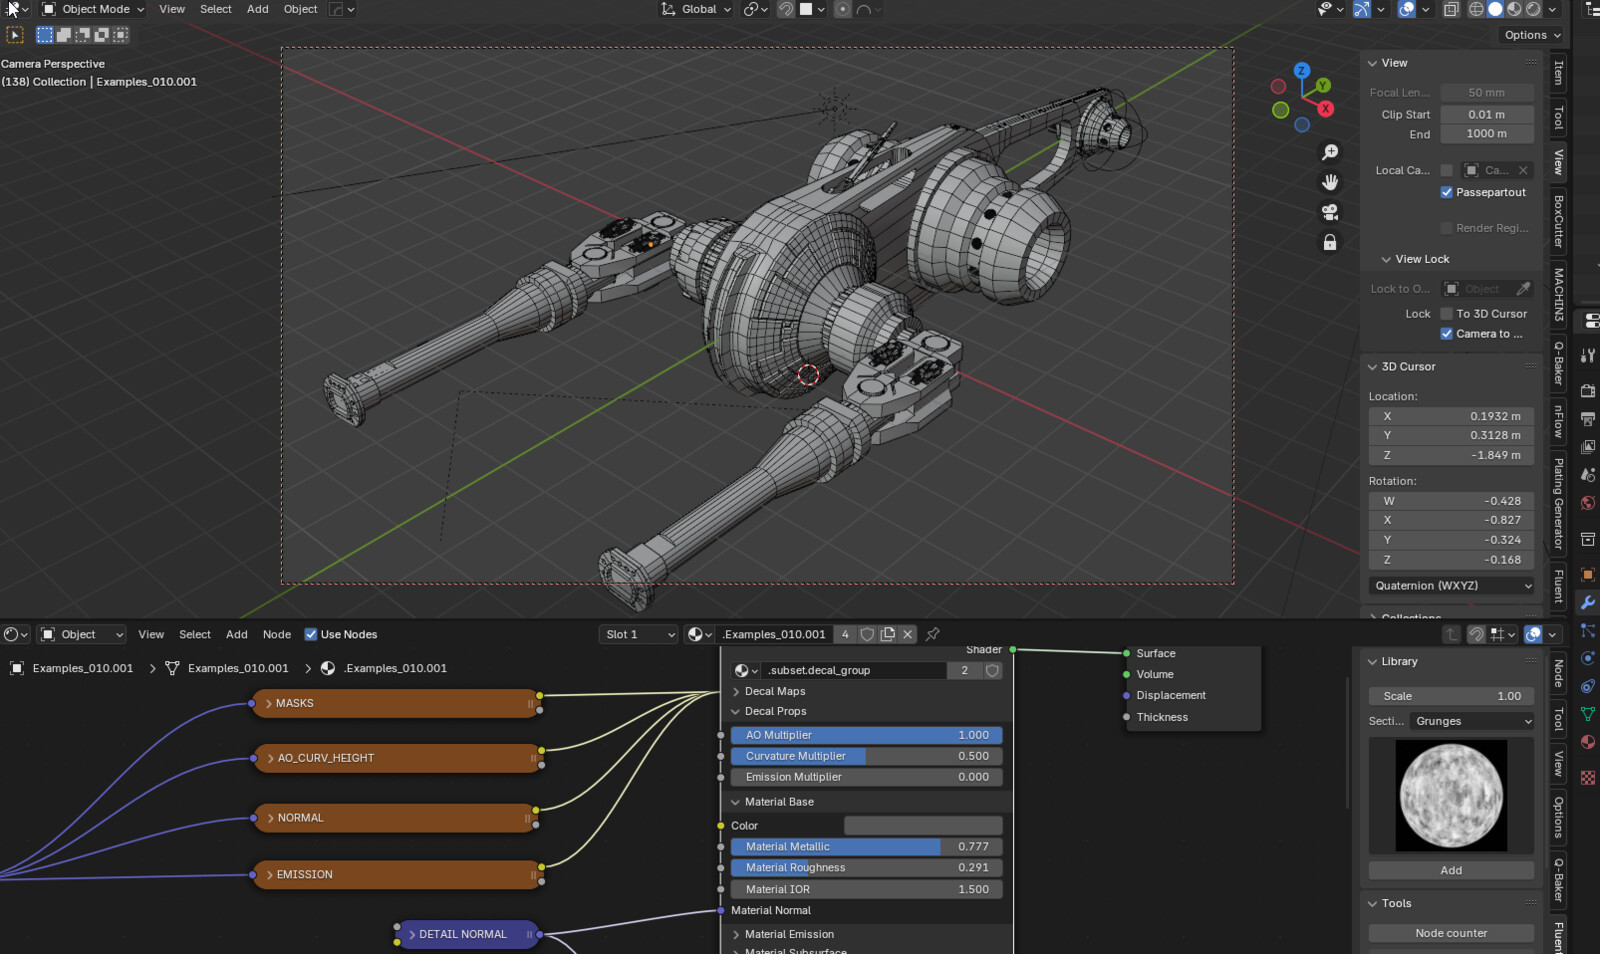Image resolution: width=1600 pixels, height=954 pixels.
Task: Open the node editor Node menu
Action: (x=277, y=634)
